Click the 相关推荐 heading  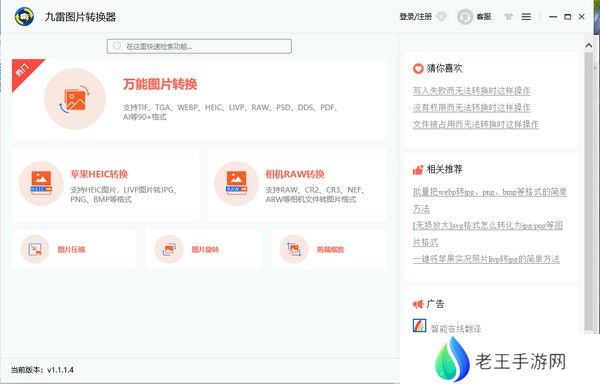coord(444,169)
